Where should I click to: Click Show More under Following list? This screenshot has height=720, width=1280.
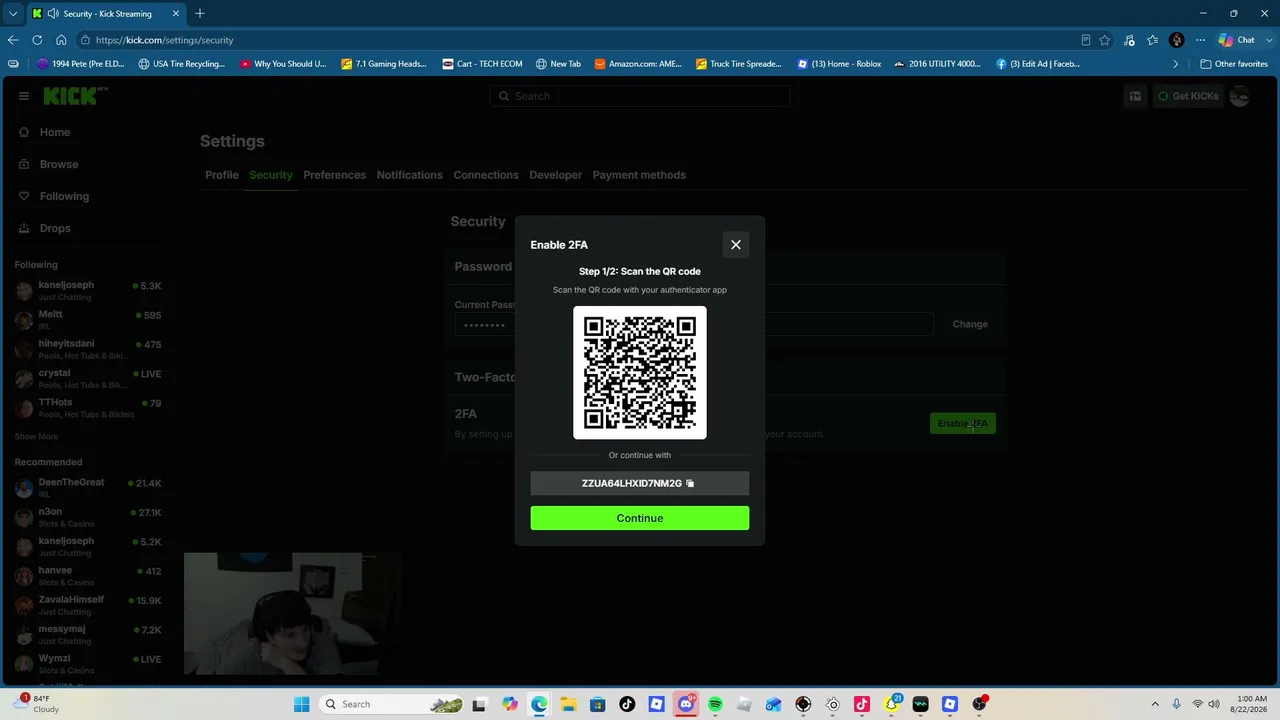(x=36, y=437)
